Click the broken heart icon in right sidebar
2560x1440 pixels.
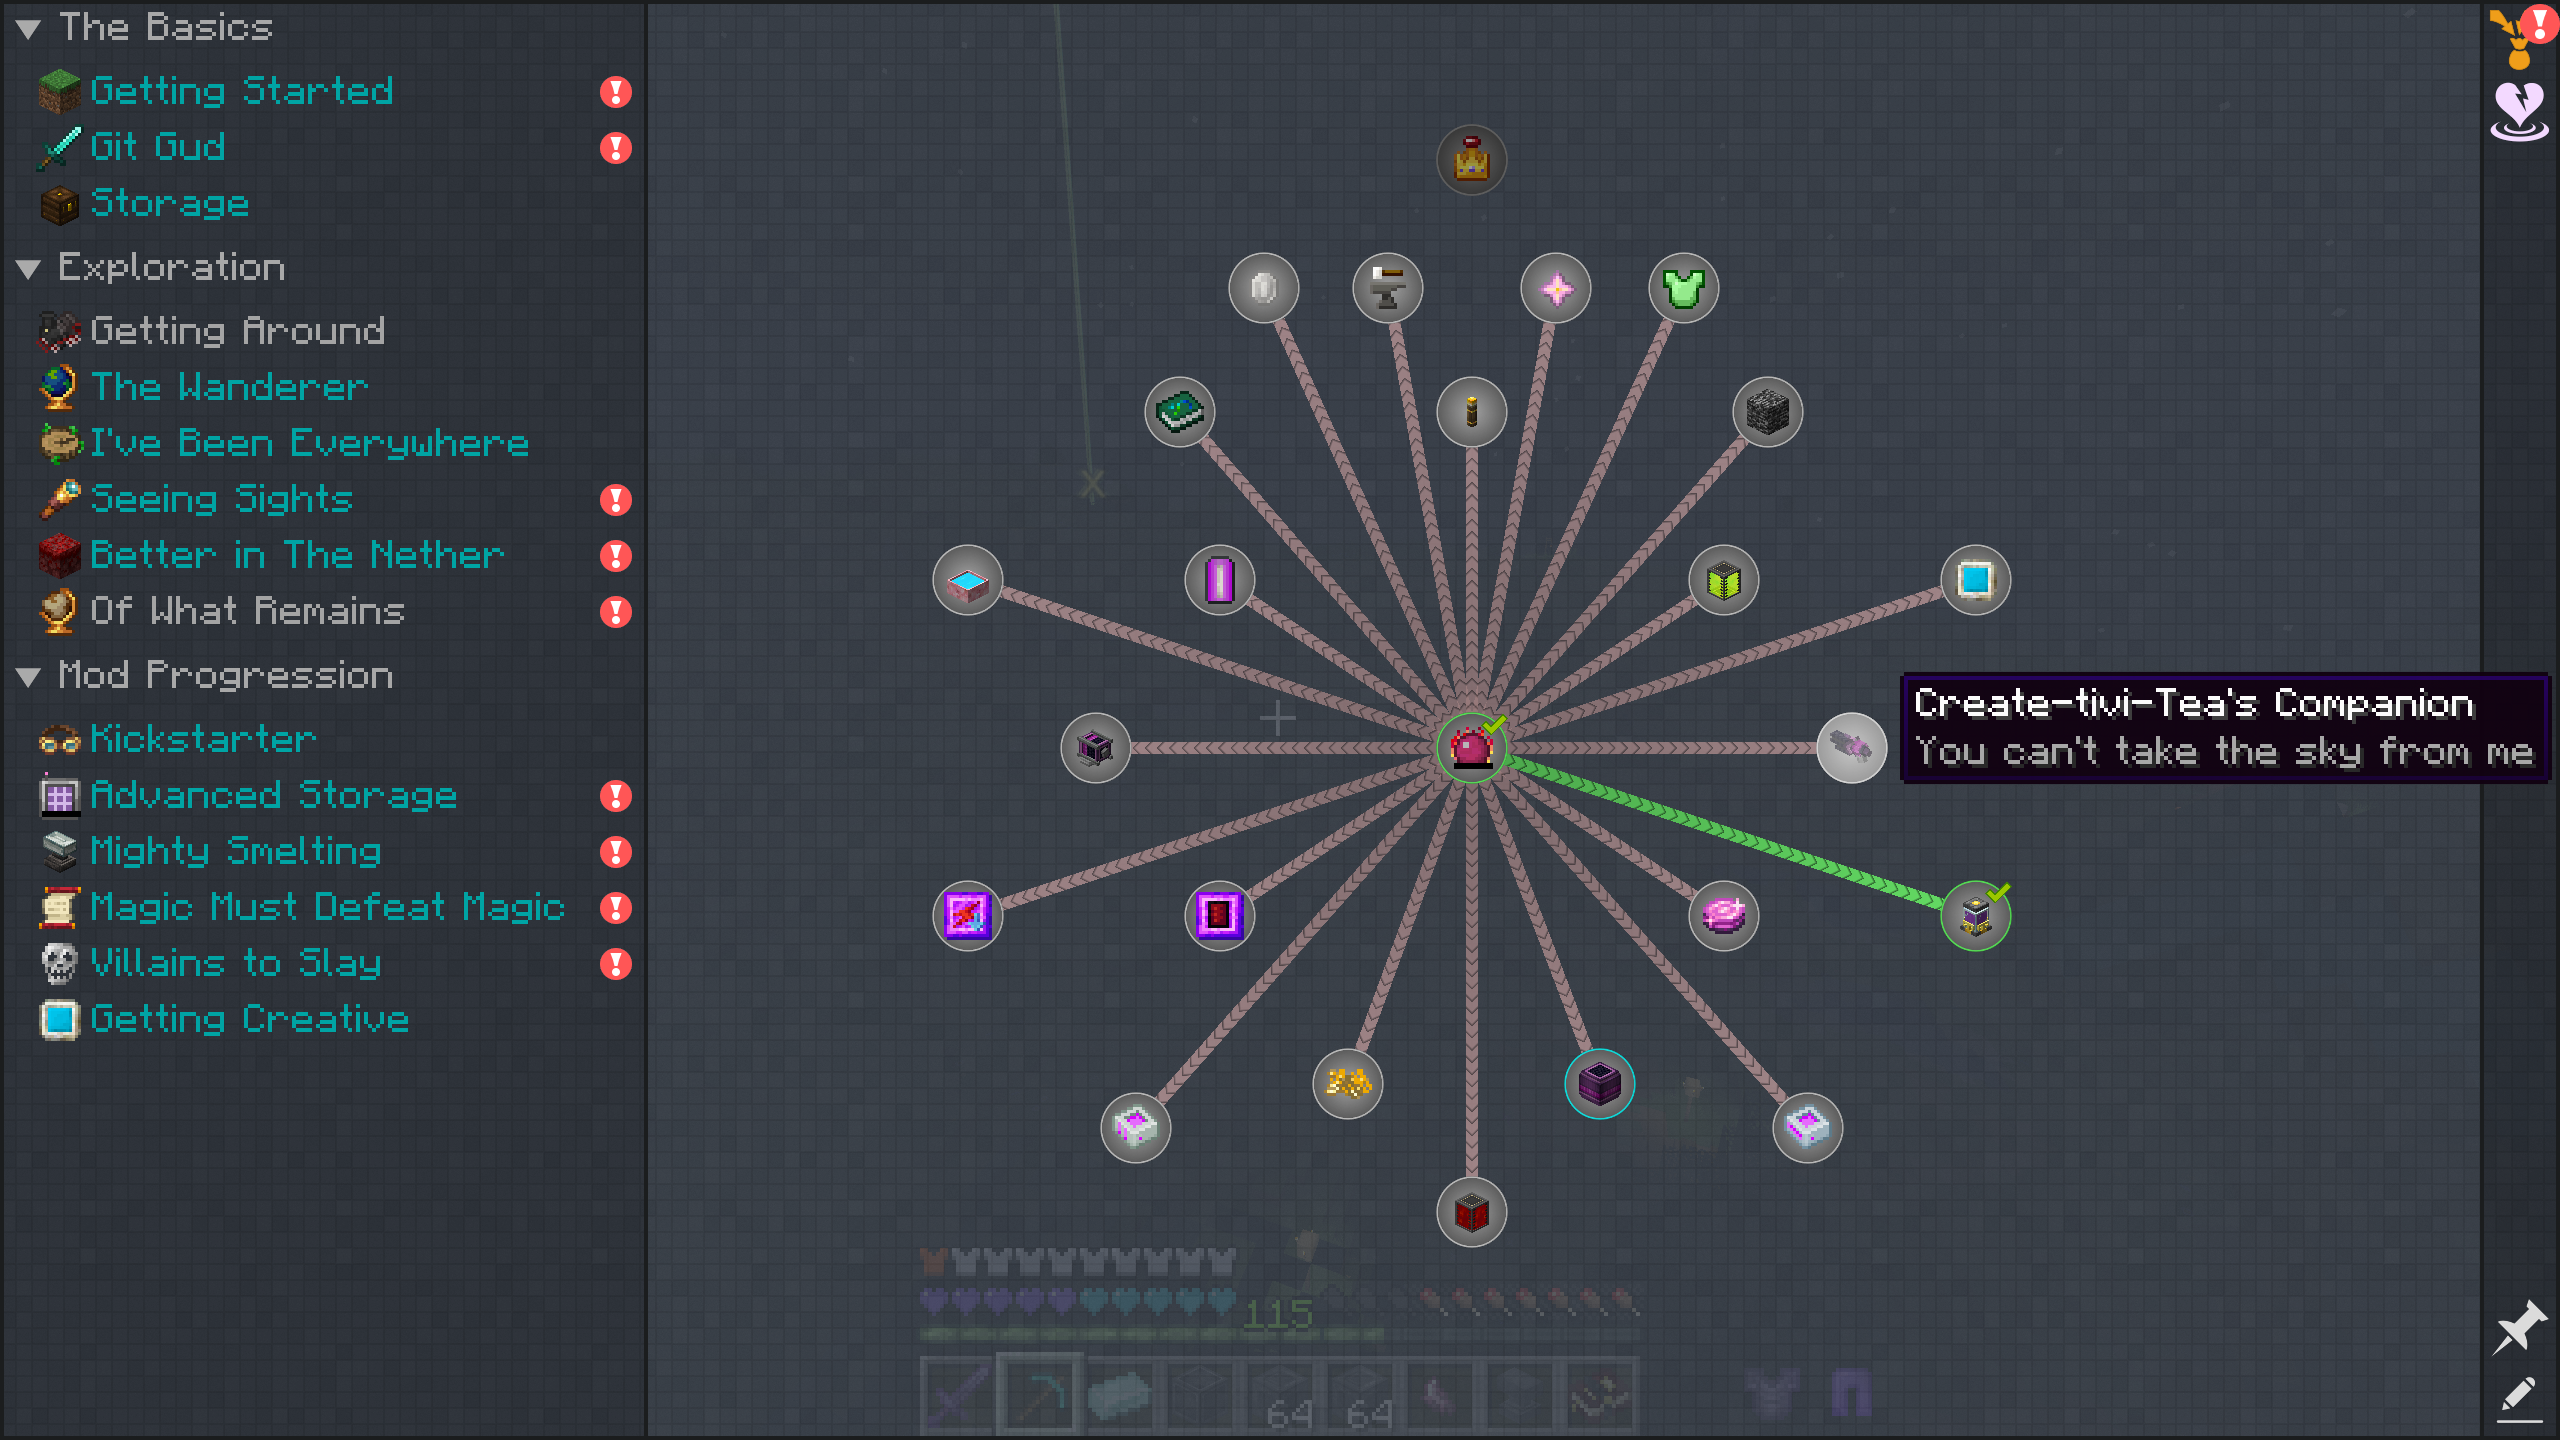click(2519, 112)
